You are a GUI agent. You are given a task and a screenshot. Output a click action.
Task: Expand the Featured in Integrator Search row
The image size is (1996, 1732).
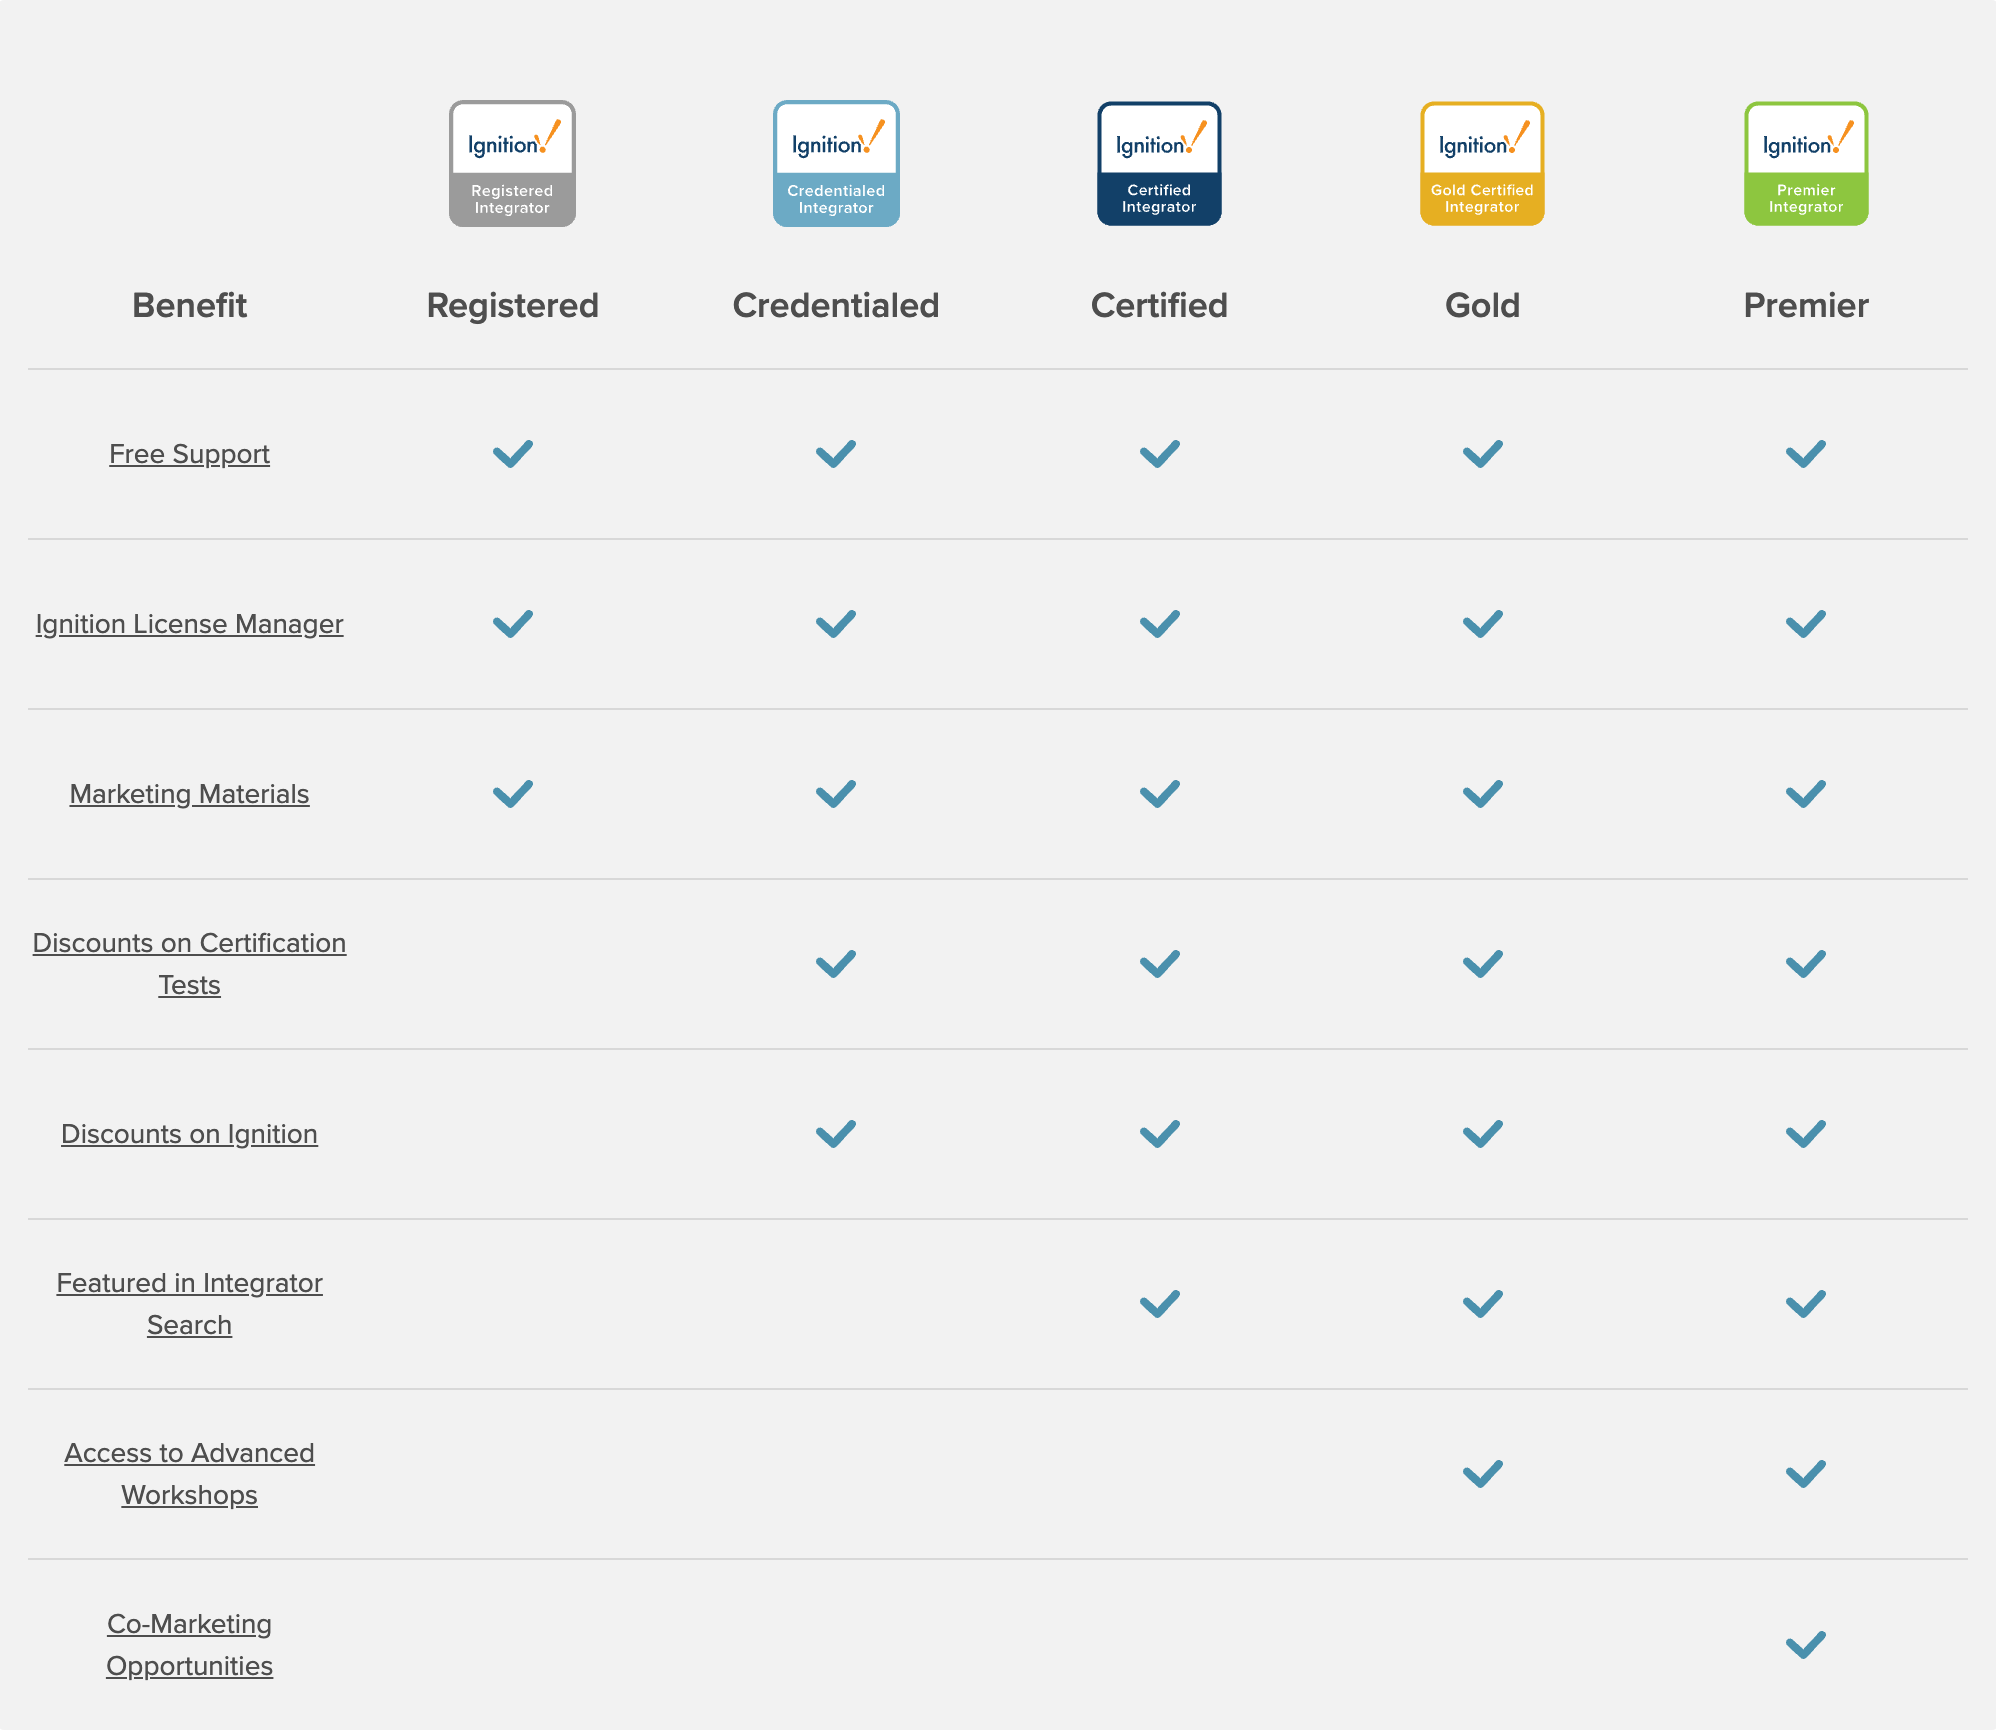(x=189, y=1303)
